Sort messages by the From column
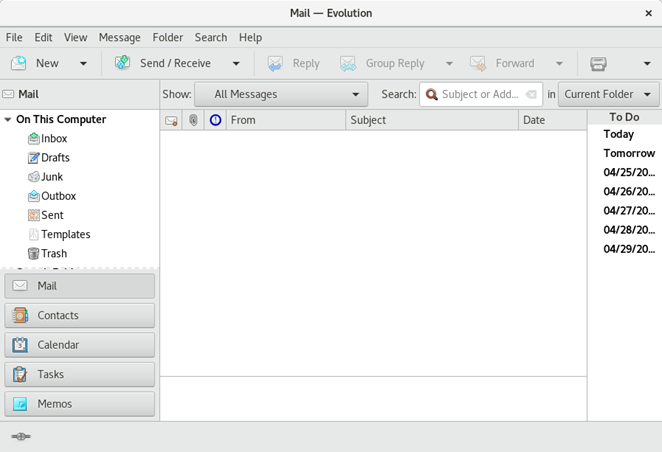Viewport: 662px width, 452px height. click(x=286, y=120)
